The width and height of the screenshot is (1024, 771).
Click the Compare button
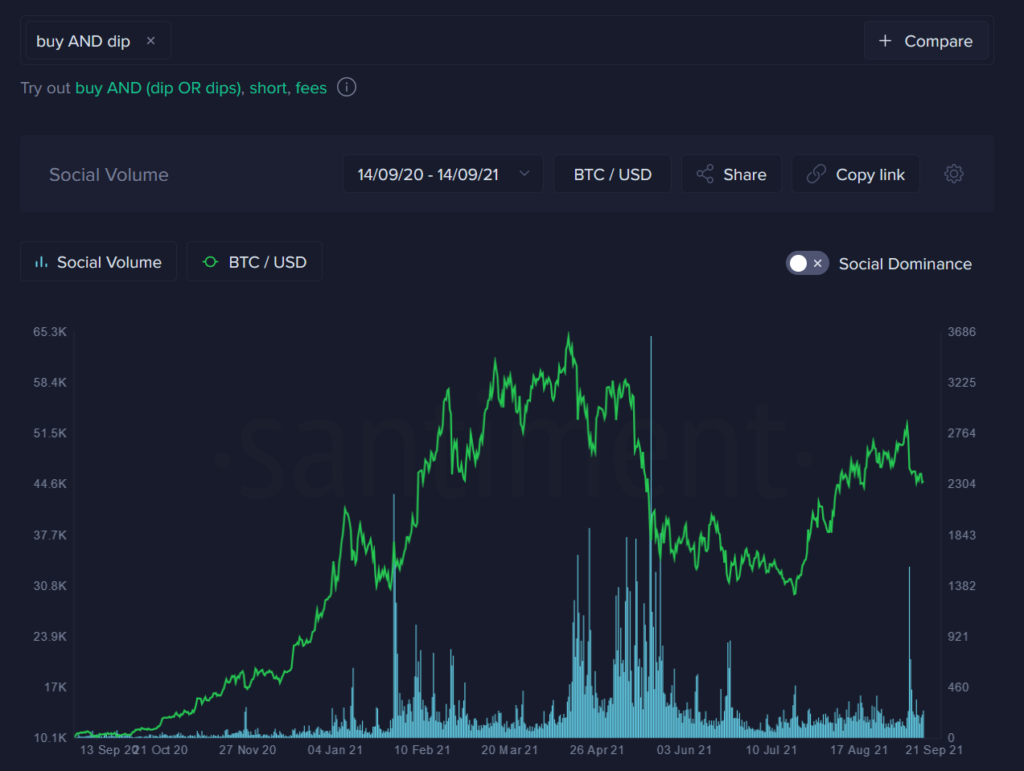pos(926,40)
